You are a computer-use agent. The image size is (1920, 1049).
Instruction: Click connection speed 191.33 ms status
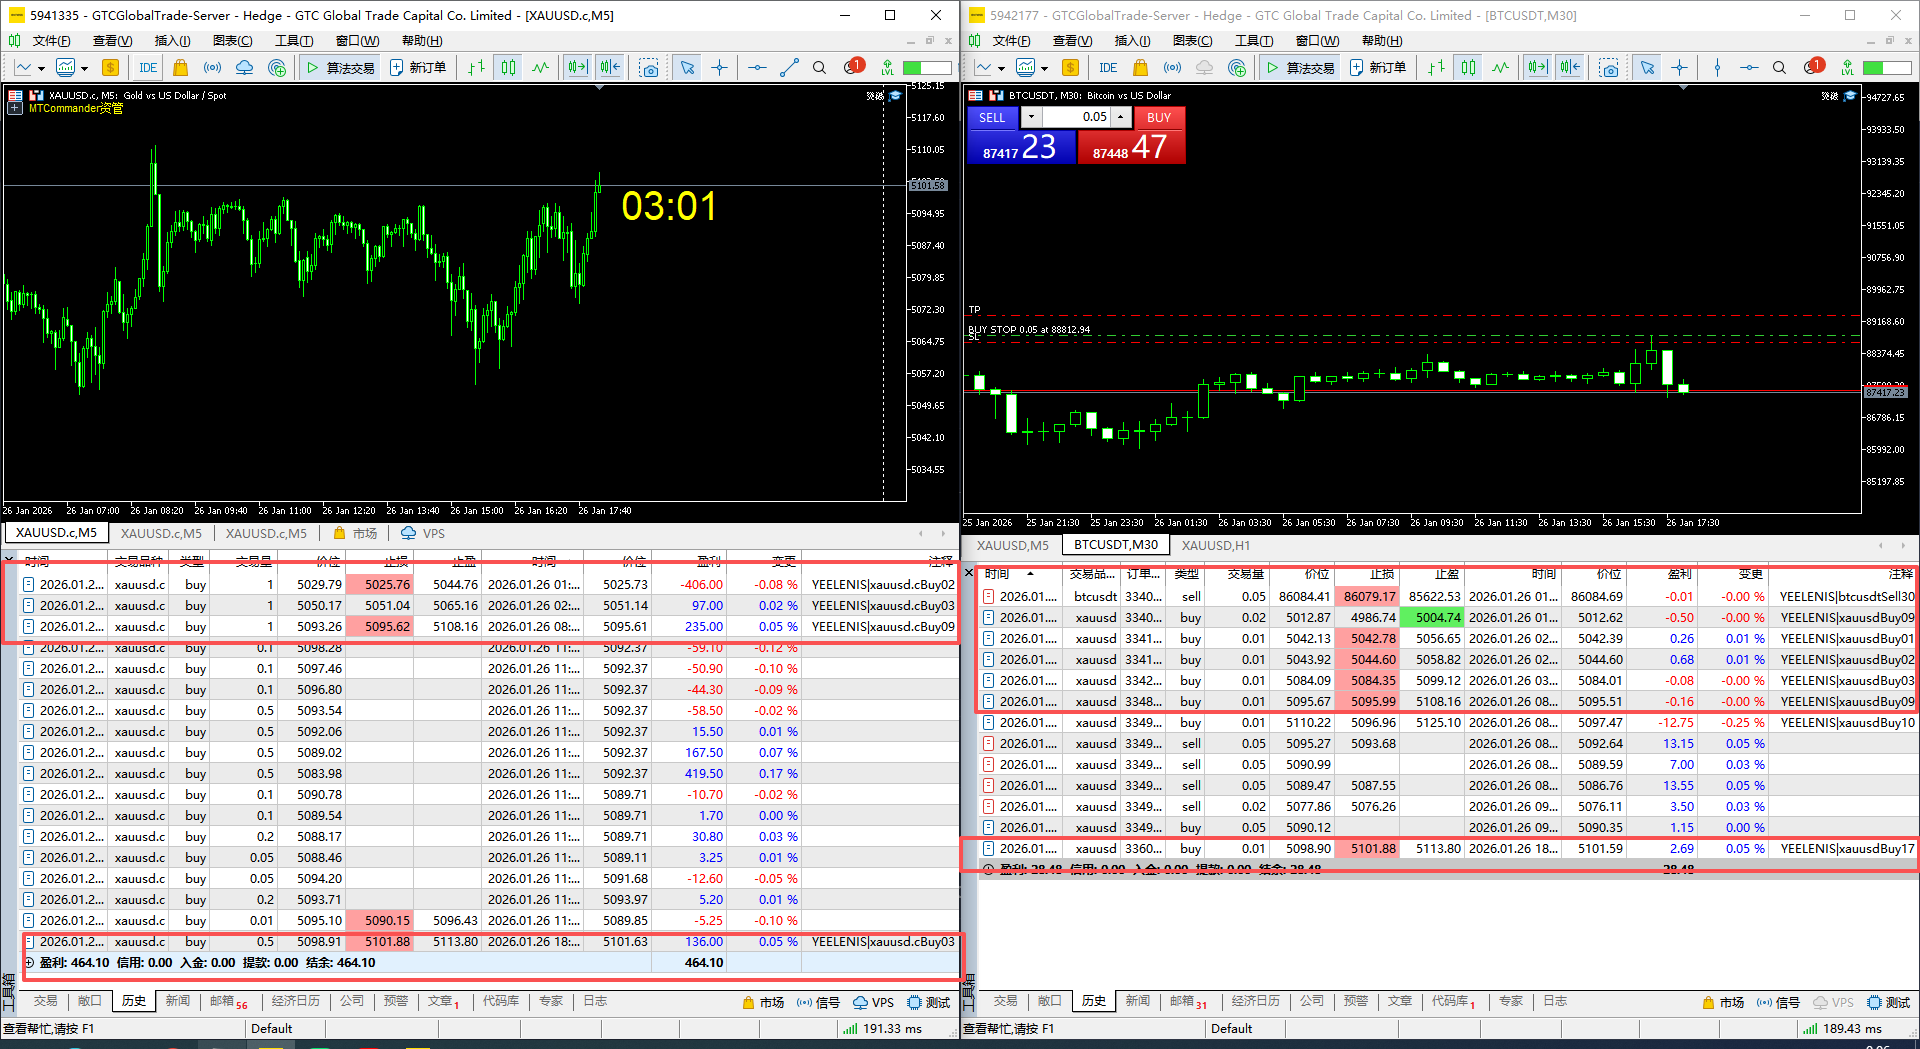tap(882, 1029)
